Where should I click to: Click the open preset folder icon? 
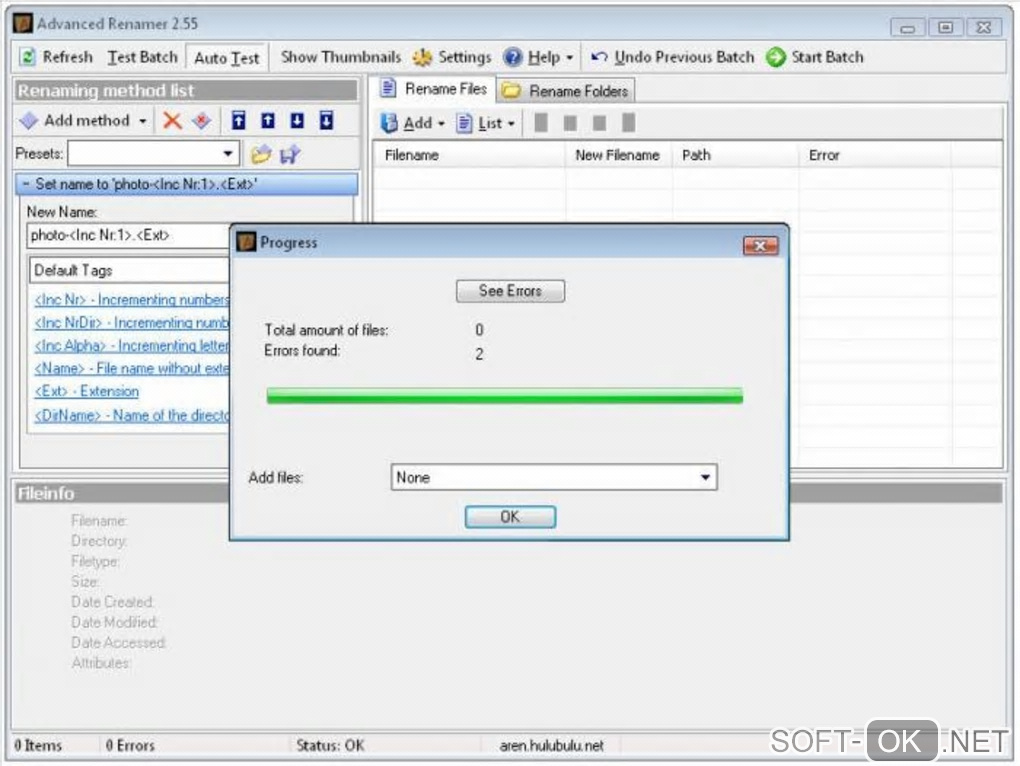click(x=261, y=154)
